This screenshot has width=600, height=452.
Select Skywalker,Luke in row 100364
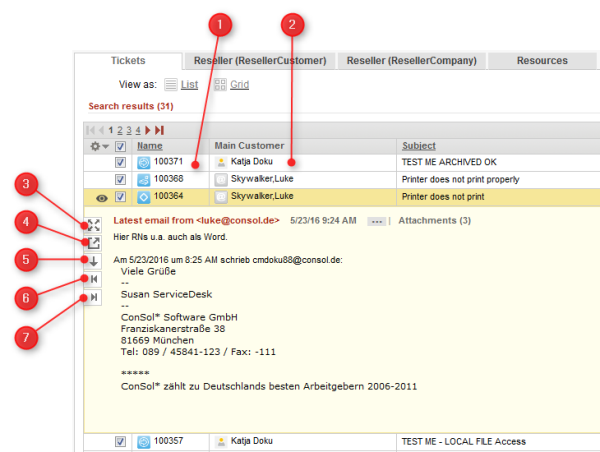click(x=262, y=196)
